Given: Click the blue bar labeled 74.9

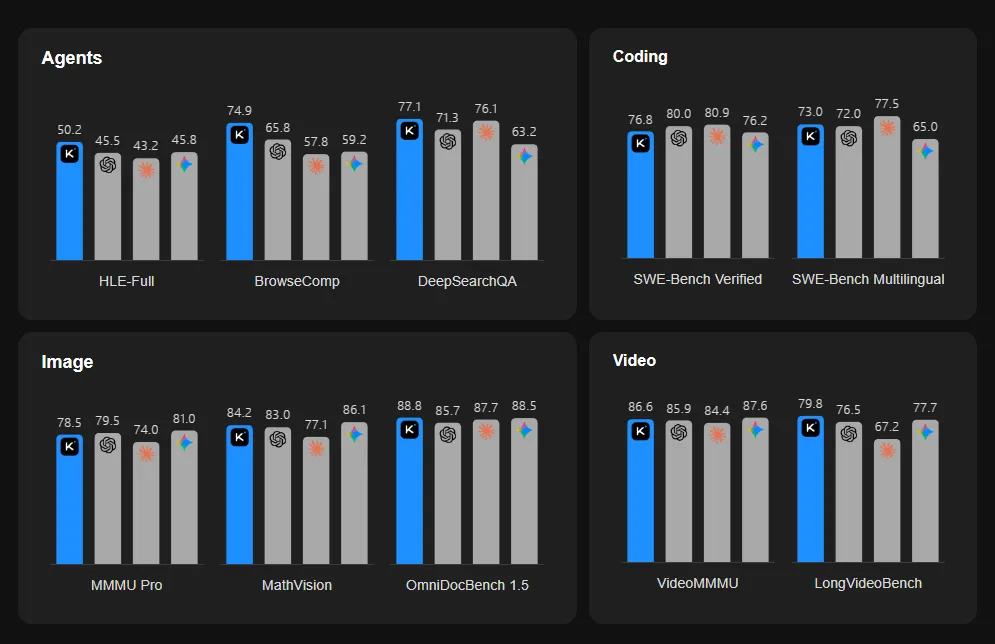Looking at the screenshot, I should pos(240,192).
